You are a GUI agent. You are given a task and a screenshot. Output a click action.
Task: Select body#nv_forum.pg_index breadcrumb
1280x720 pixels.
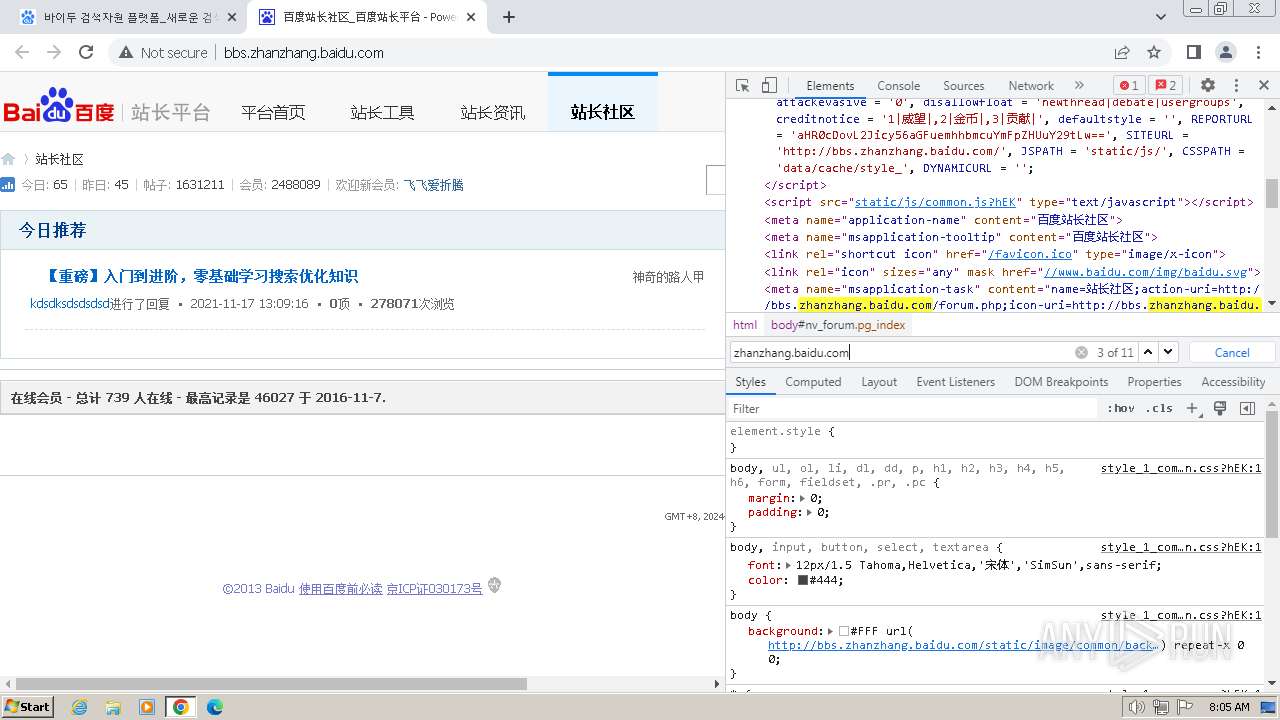click(838, 325)
